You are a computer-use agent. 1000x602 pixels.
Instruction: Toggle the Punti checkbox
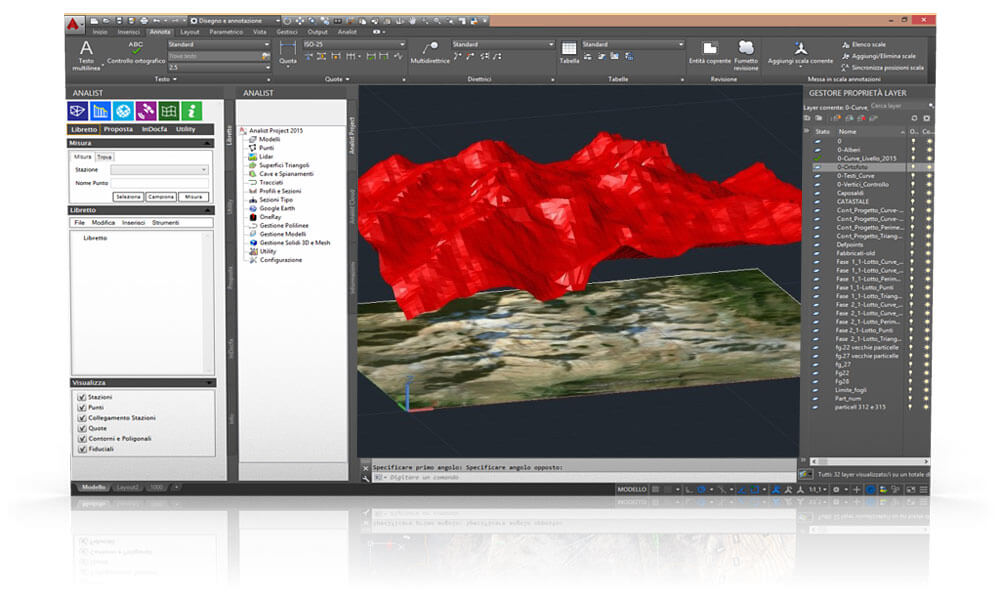tap(82, 407)
